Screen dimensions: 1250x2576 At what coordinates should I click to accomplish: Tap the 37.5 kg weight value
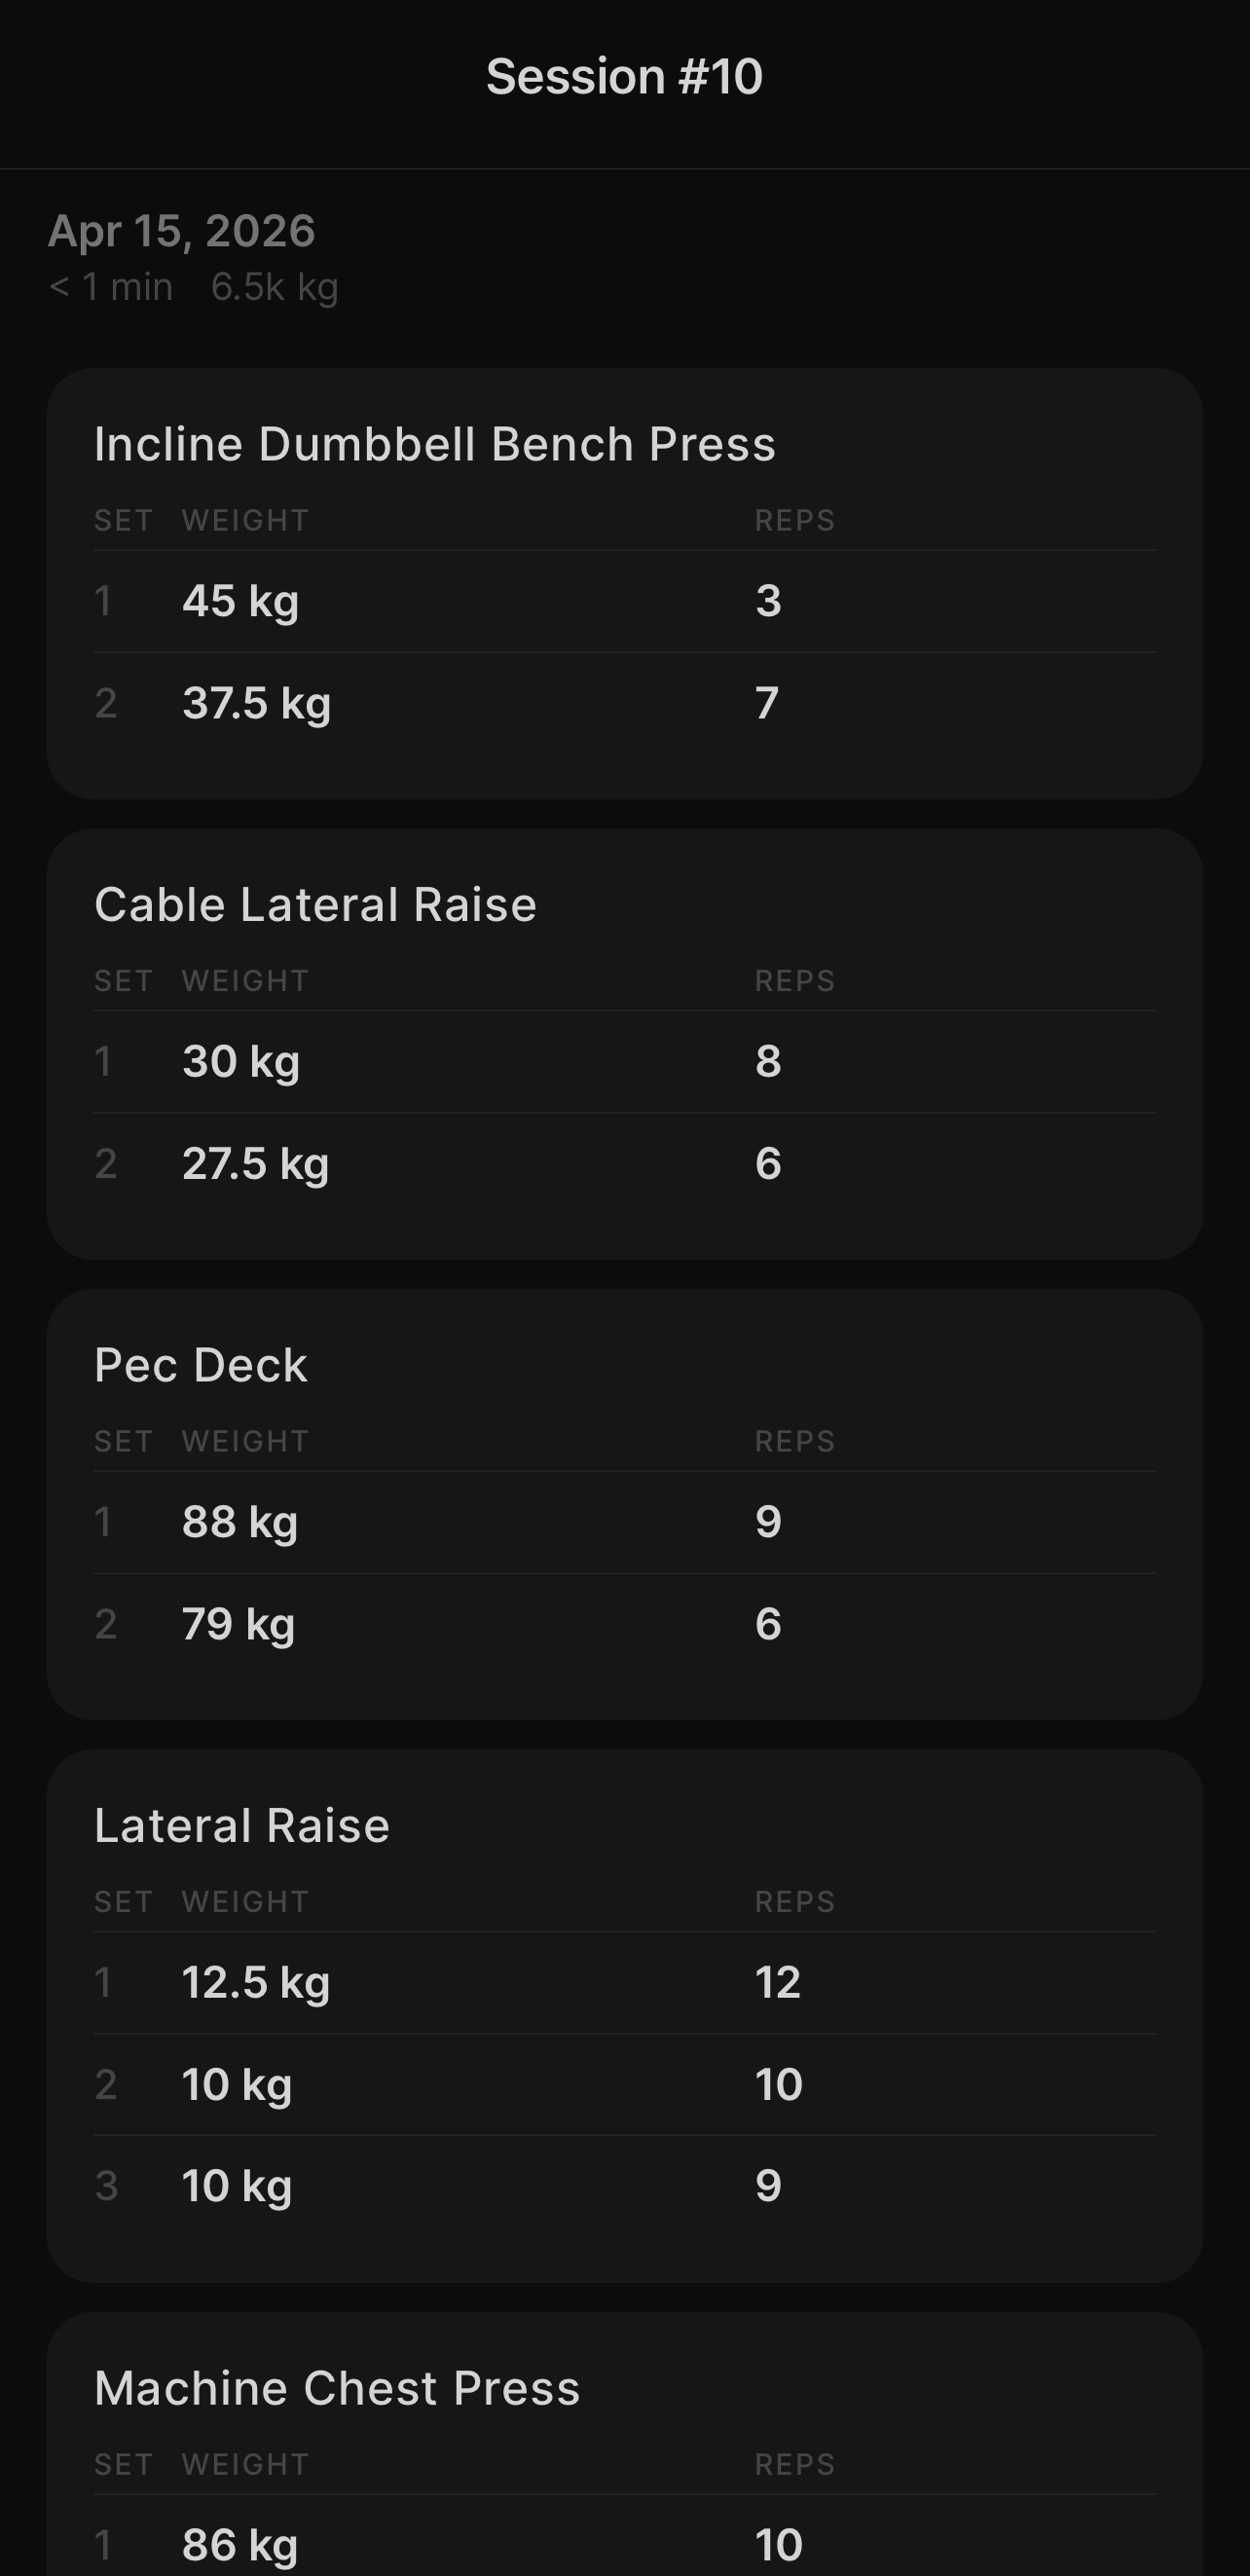click(x=256, y=703)
